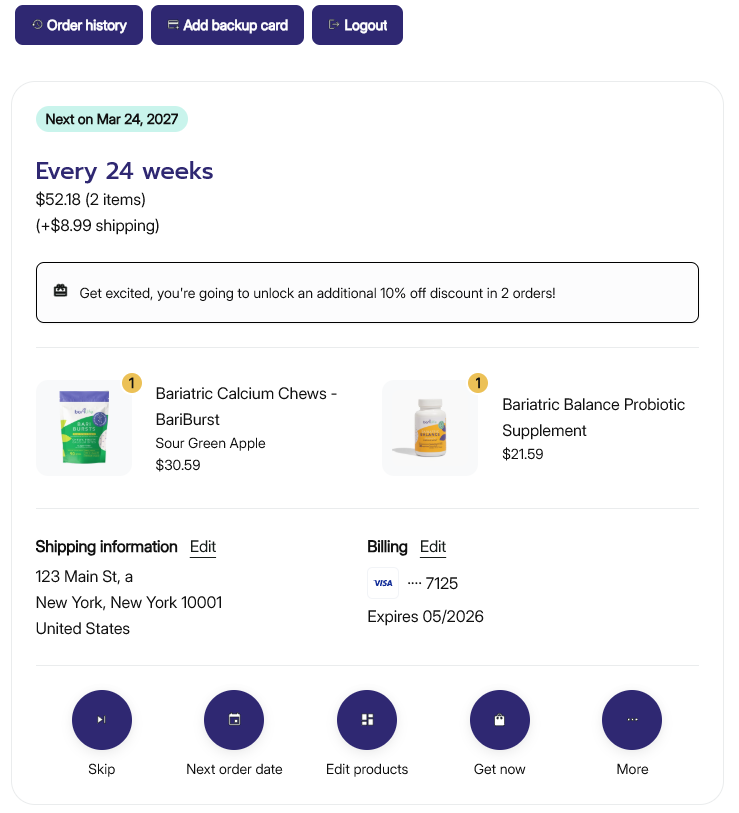The image size is (739, 813).
Task: Click the 10% off discount banner
Action: point(367,293)
